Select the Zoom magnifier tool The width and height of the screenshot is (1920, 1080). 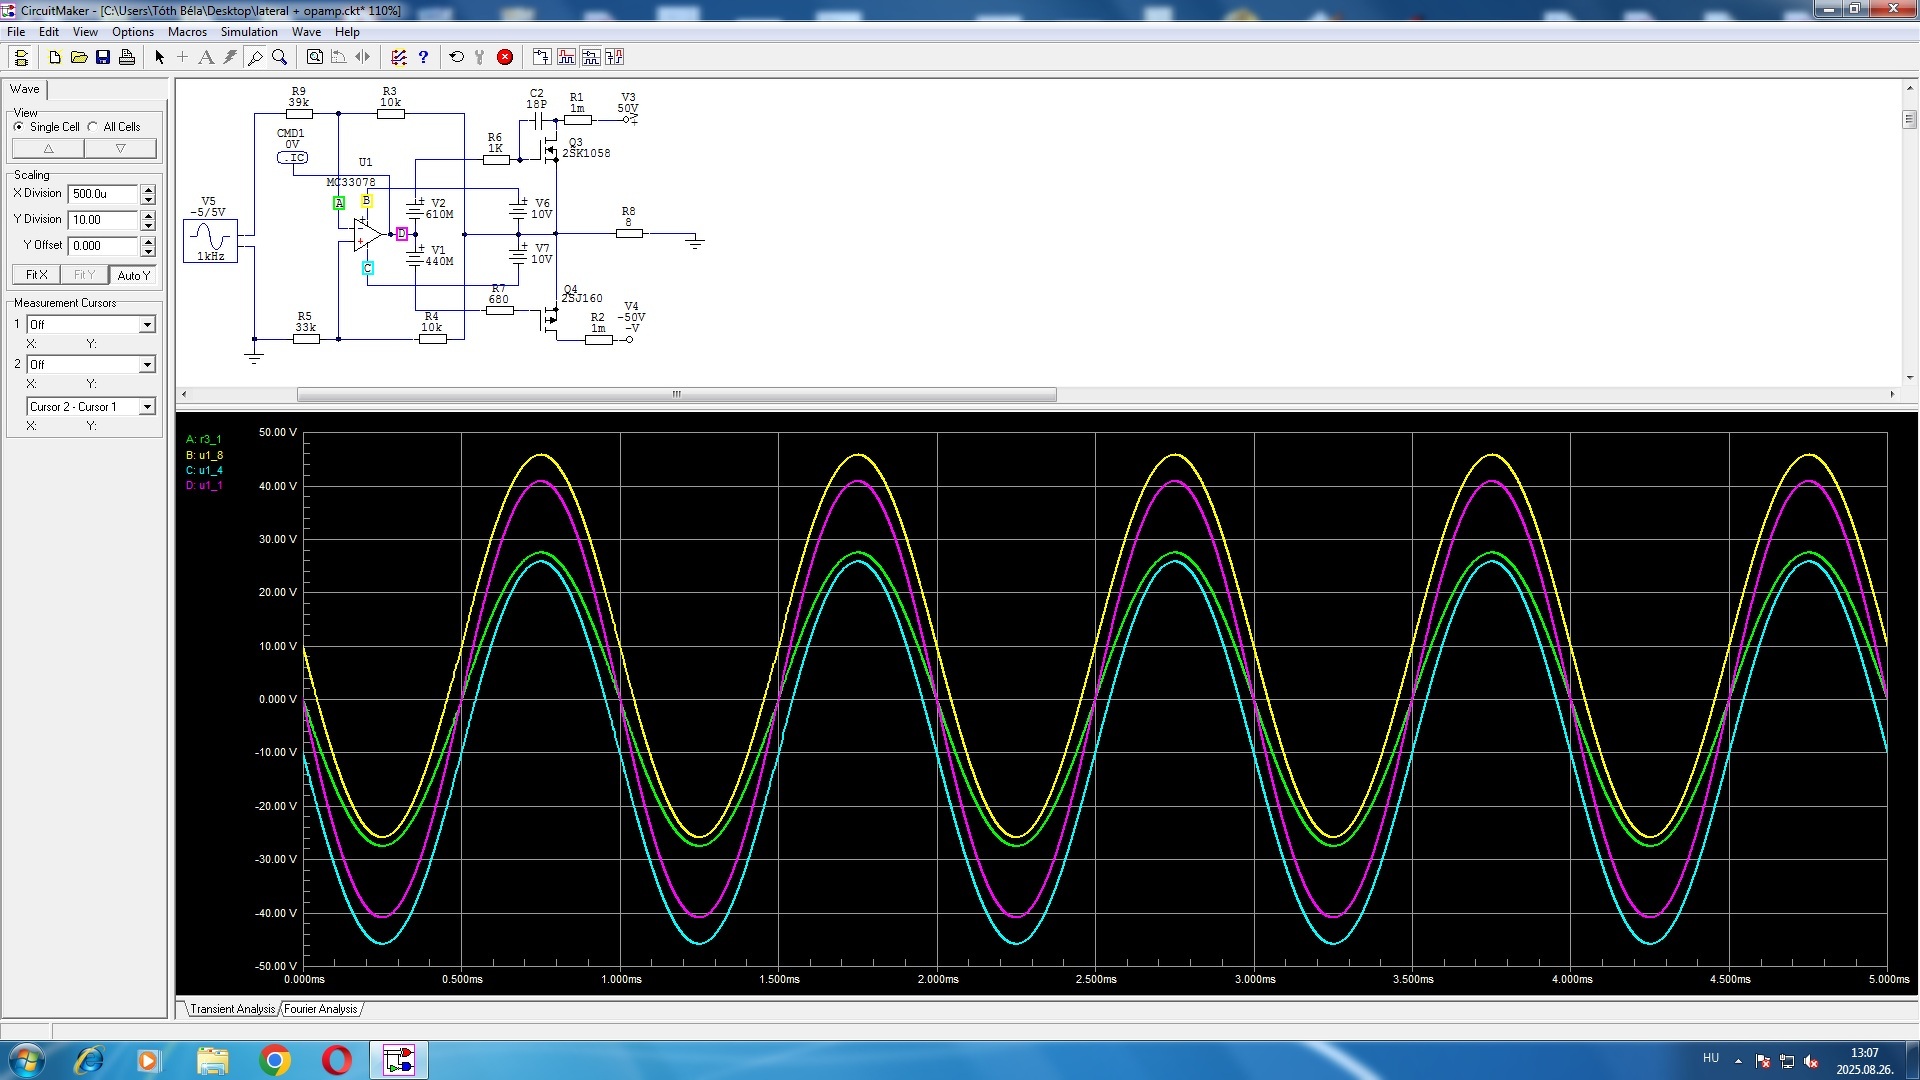click(280, 57)
